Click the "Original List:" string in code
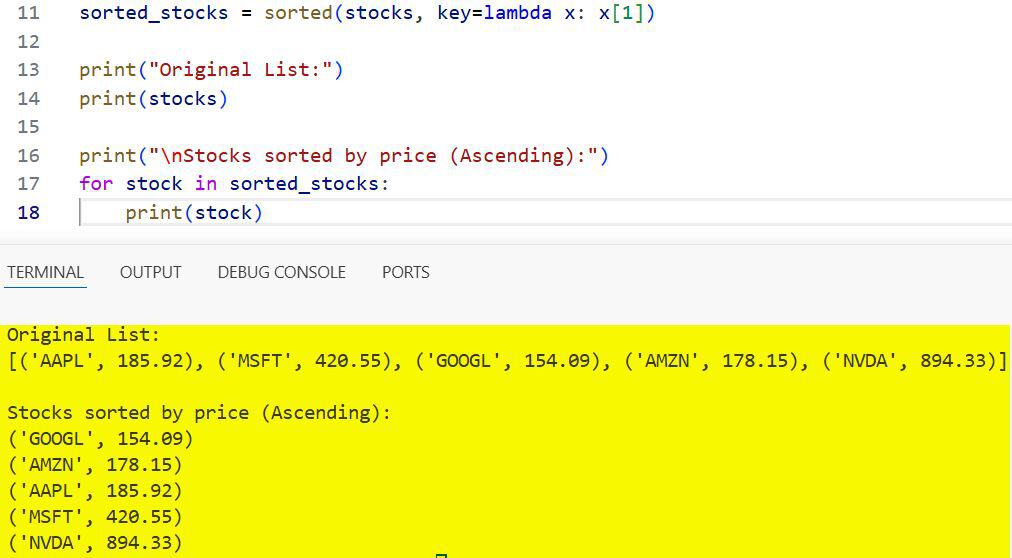The width and height of the screenshot is (1012, 558). coord(240,70)
